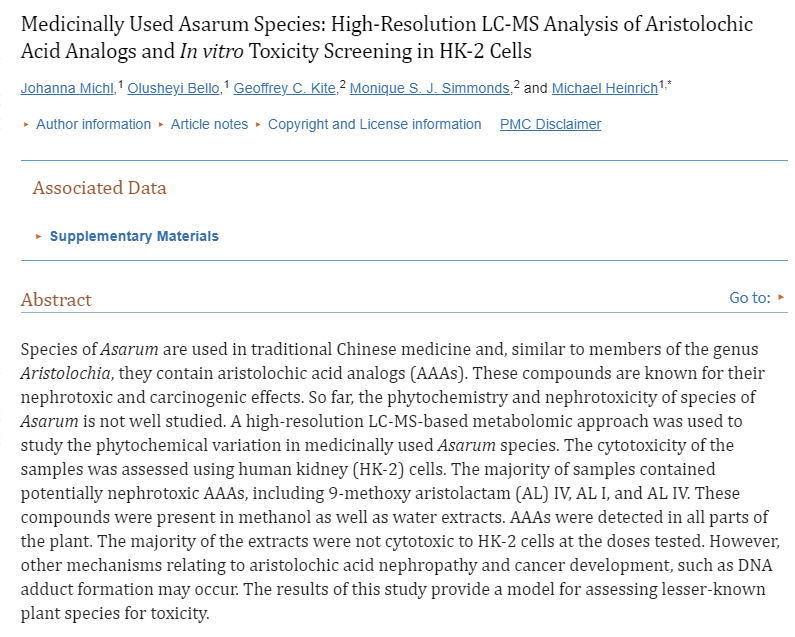Expand the Article notes section
Viewport: 795px width, 637px height.
pos(209,124)
